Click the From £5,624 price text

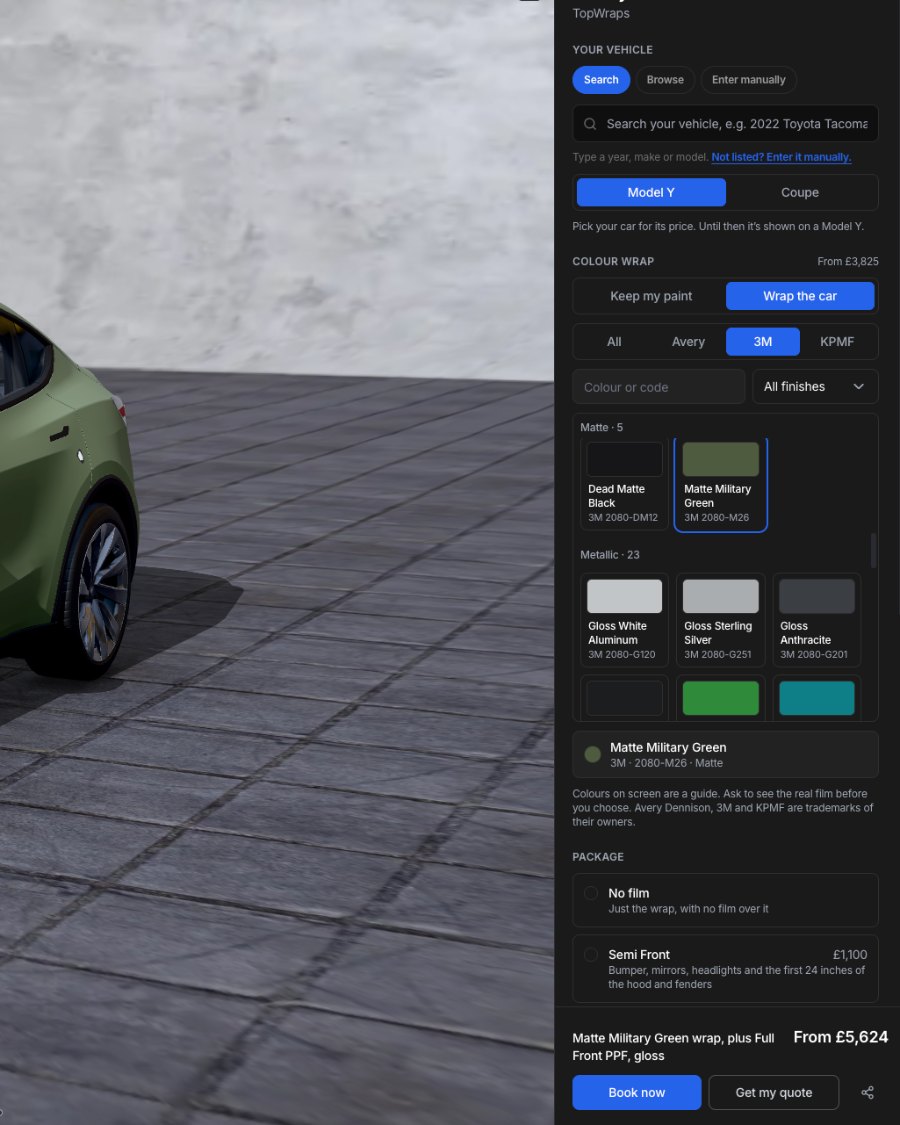840,1037
